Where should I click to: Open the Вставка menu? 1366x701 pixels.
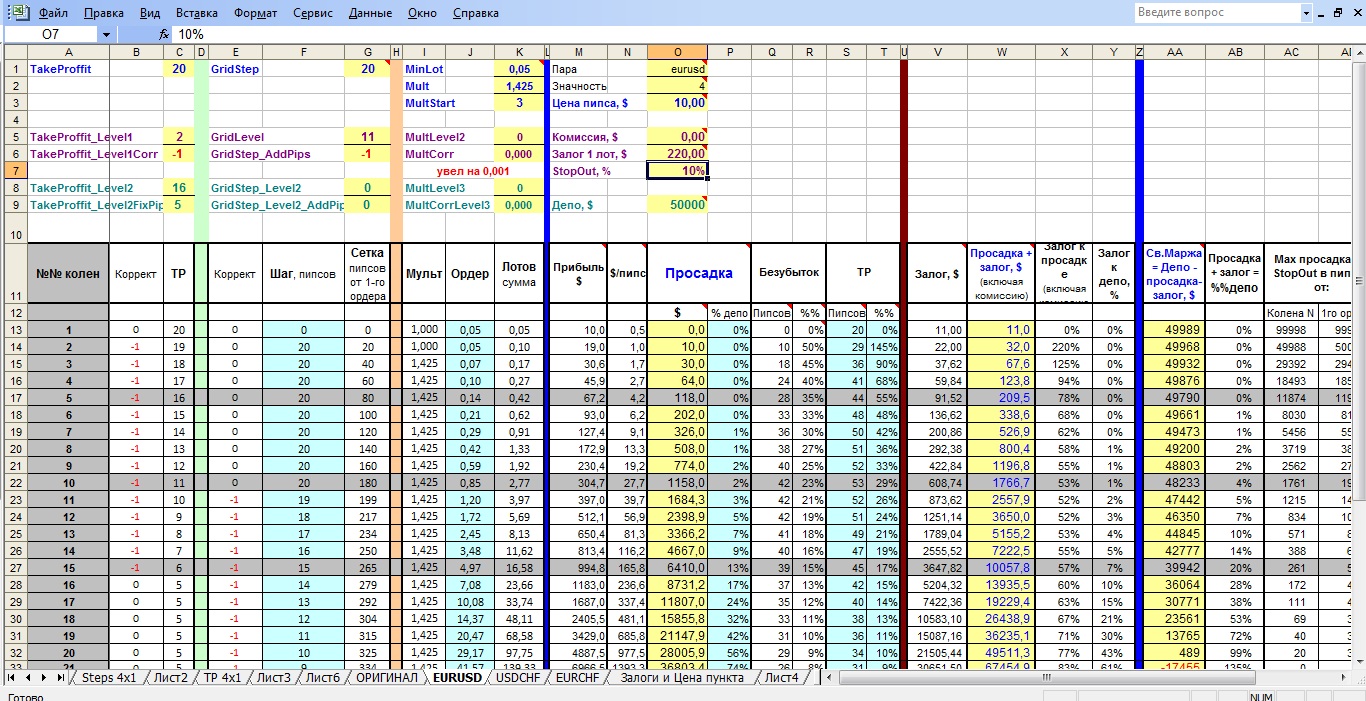tap(196, 13)
